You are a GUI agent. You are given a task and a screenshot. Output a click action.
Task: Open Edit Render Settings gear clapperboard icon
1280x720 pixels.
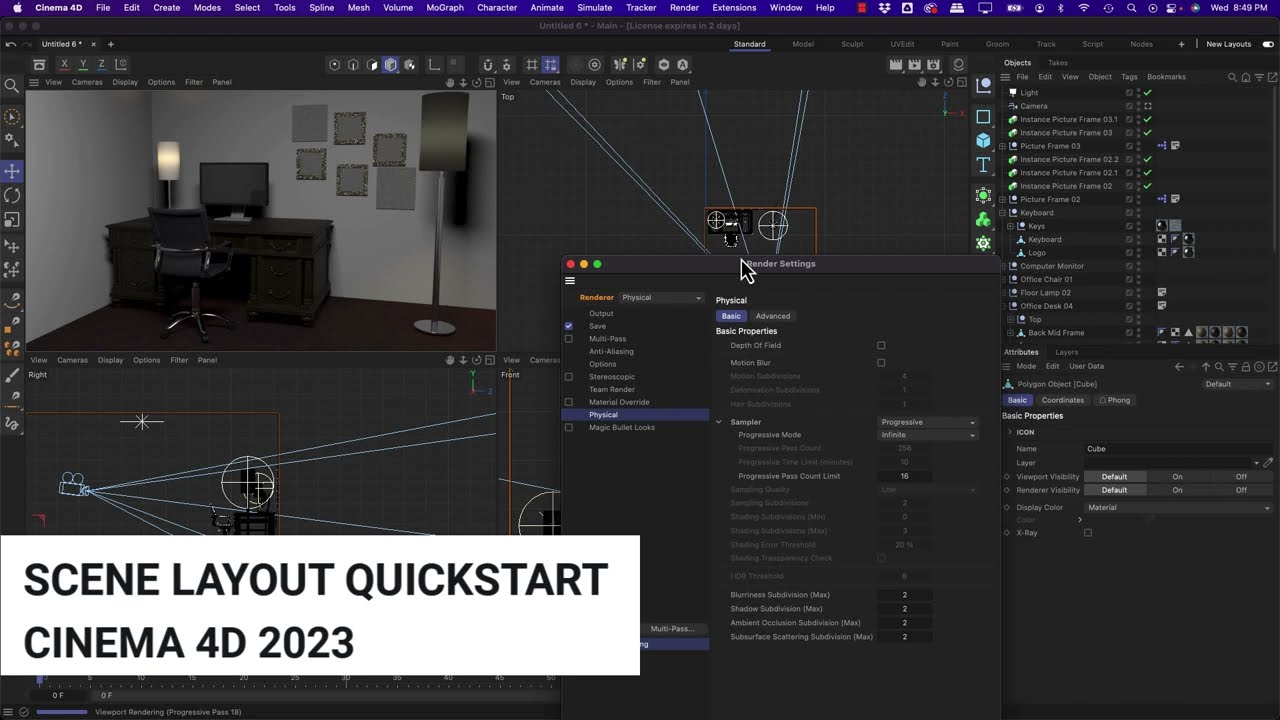point(936,65)
